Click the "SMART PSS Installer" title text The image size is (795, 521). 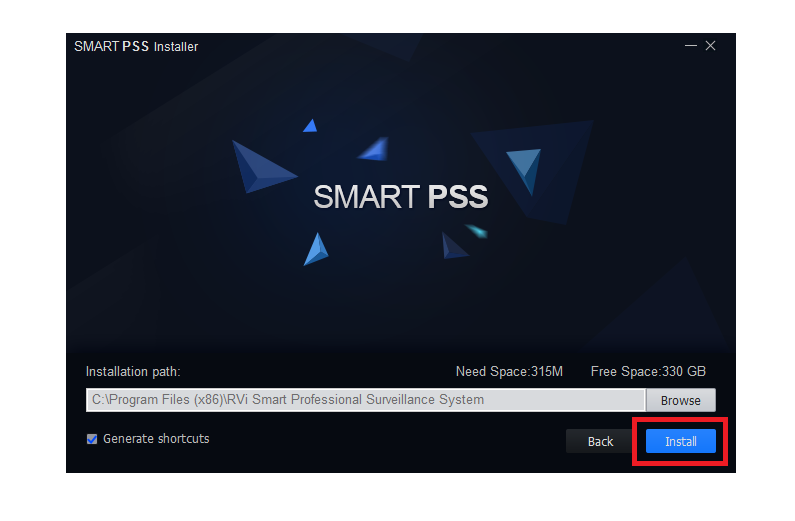[136, 47]
